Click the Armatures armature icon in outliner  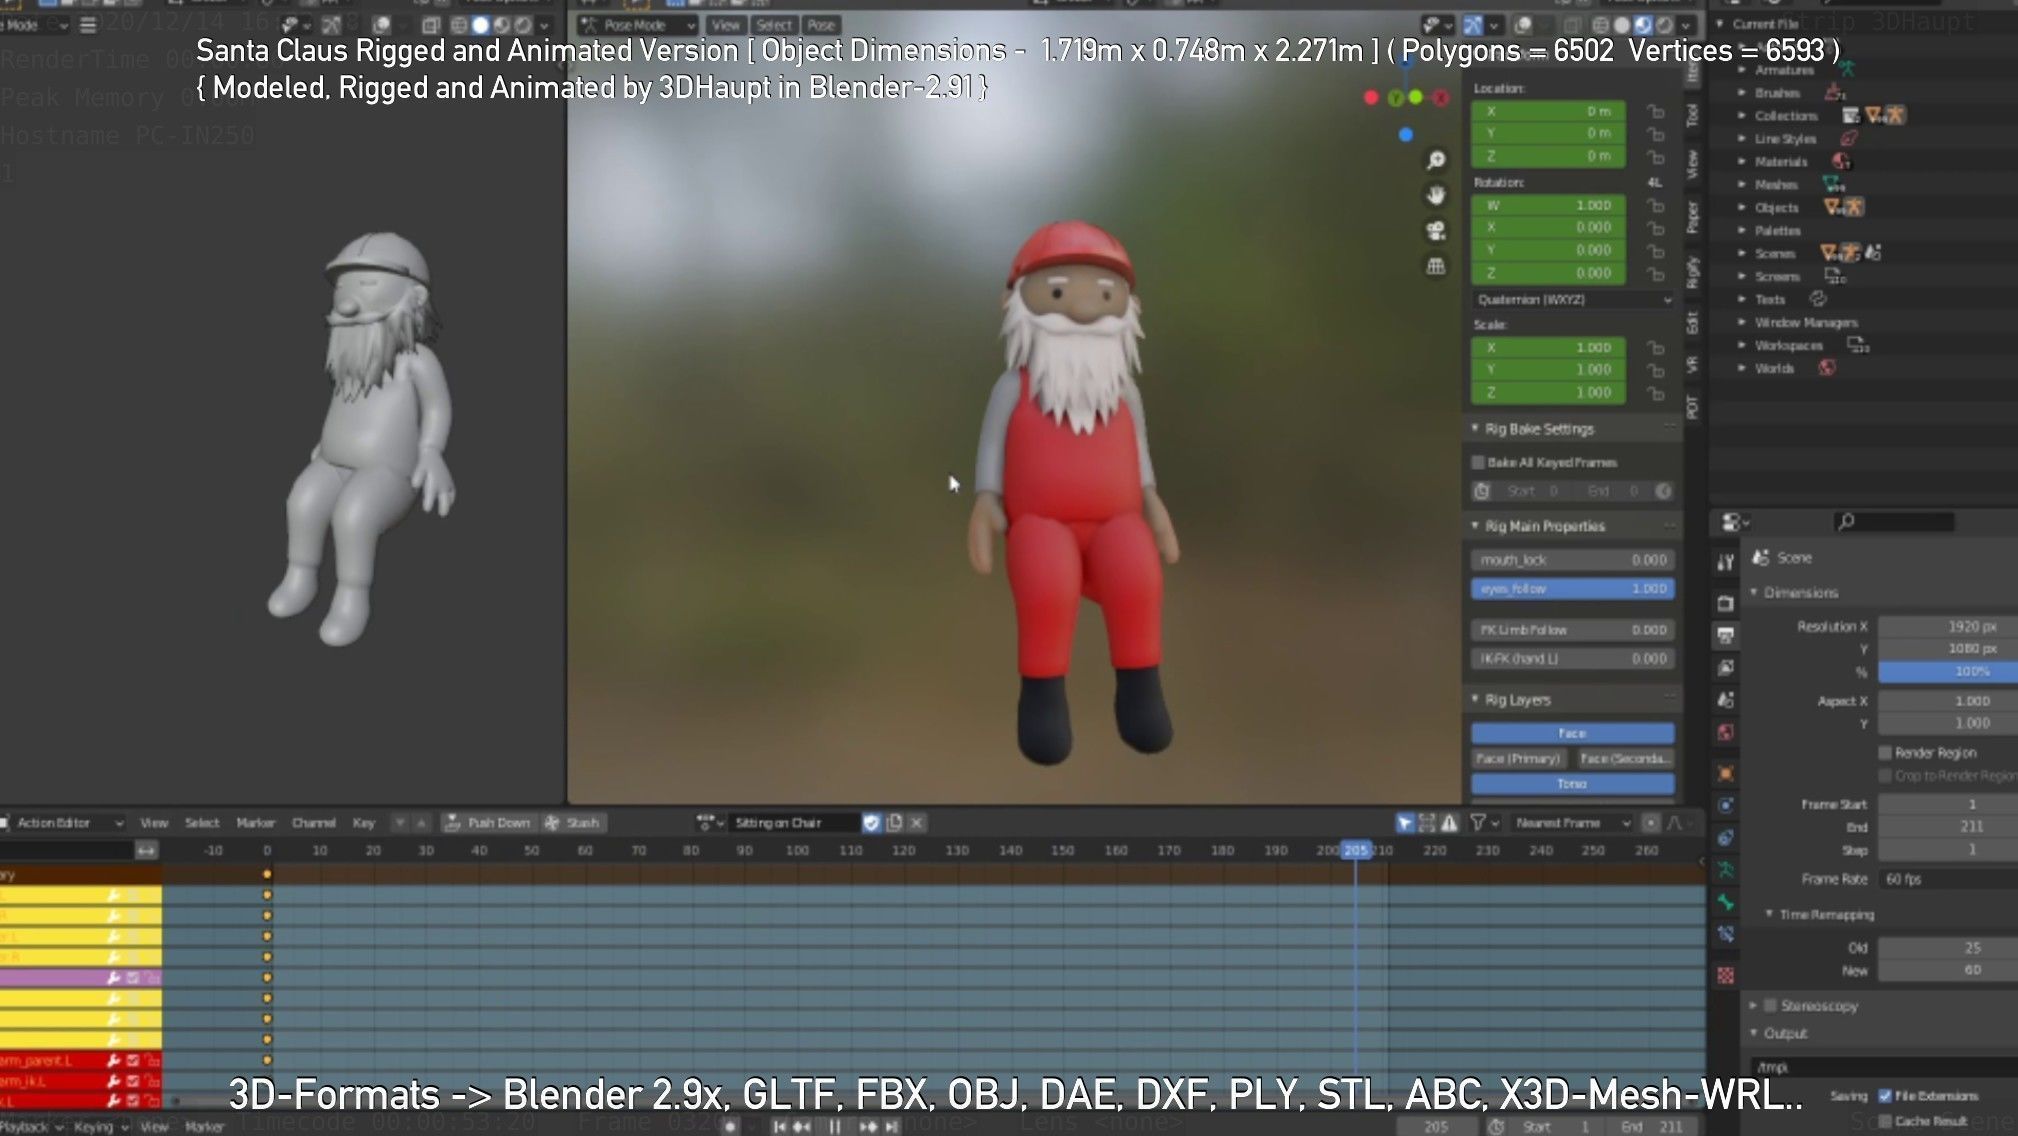pyautogui.click(x=1846, y=69)
